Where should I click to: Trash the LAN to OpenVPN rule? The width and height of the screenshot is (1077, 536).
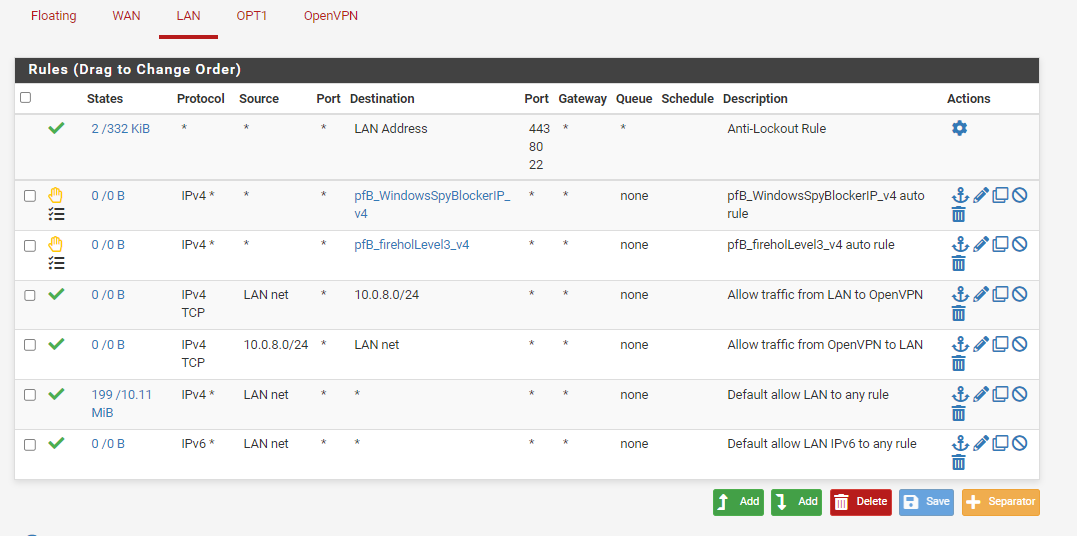959,314
